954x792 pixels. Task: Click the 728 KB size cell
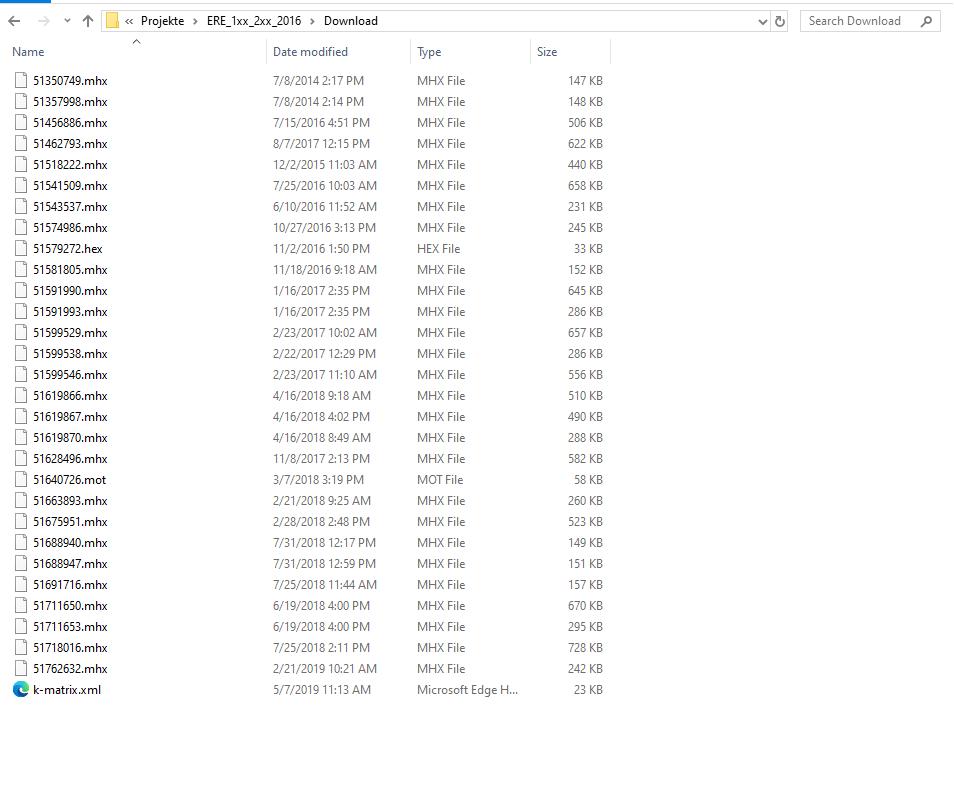click(585, 648)
